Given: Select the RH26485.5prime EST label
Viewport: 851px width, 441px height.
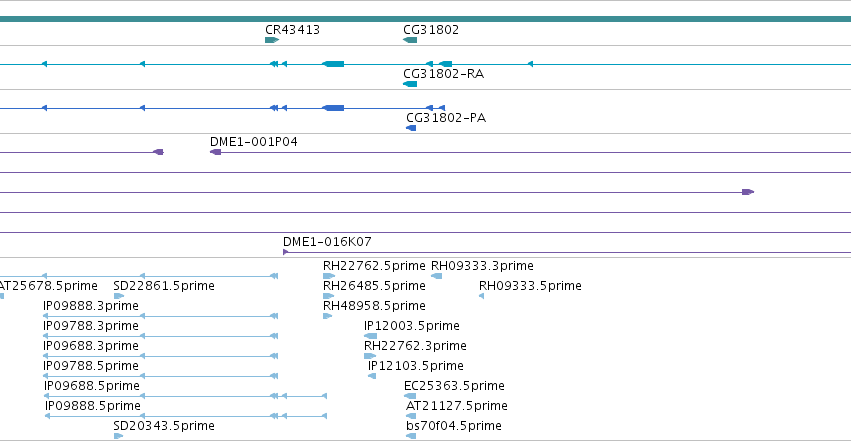Looking at the screenshot, I should click(x=374, y=286).
